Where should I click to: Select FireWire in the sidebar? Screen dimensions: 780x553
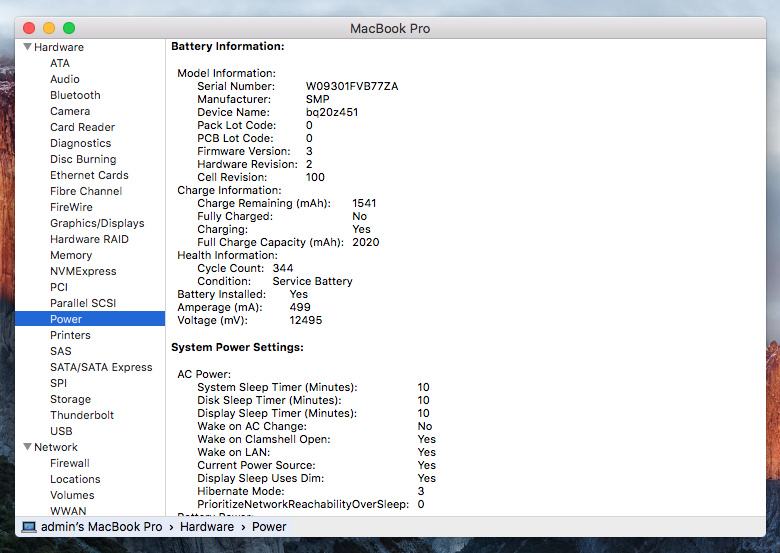pyautogui.click(x=71, y=207)
